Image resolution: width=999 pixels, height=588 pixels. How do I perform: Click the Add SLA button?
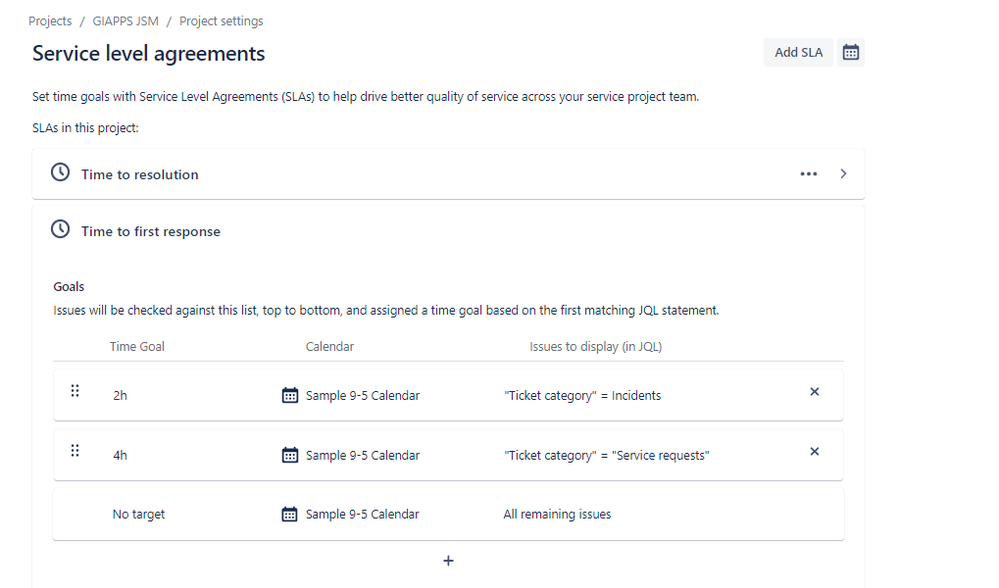point(798,52)
